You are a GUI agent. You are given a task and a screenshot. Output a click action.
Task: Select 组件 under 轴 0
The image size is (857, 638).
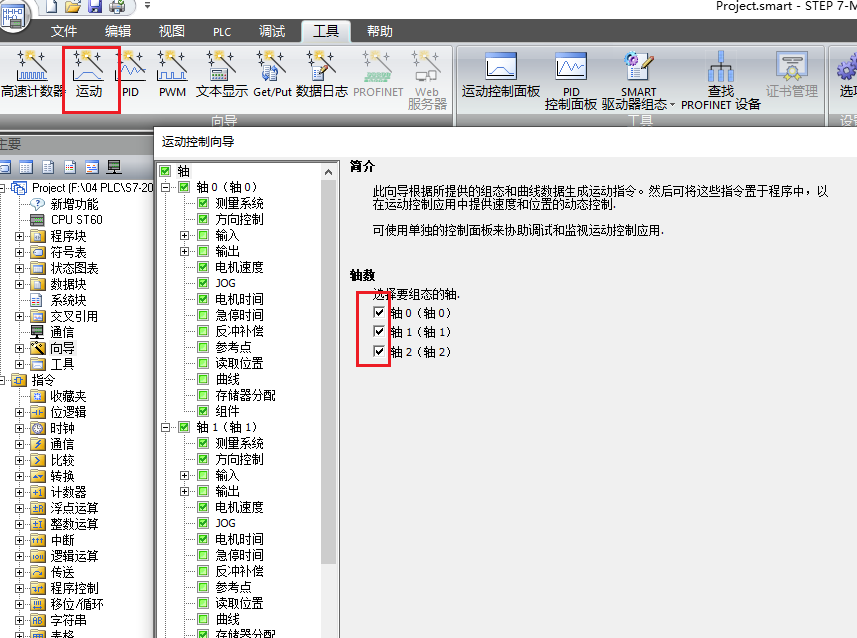227,411
